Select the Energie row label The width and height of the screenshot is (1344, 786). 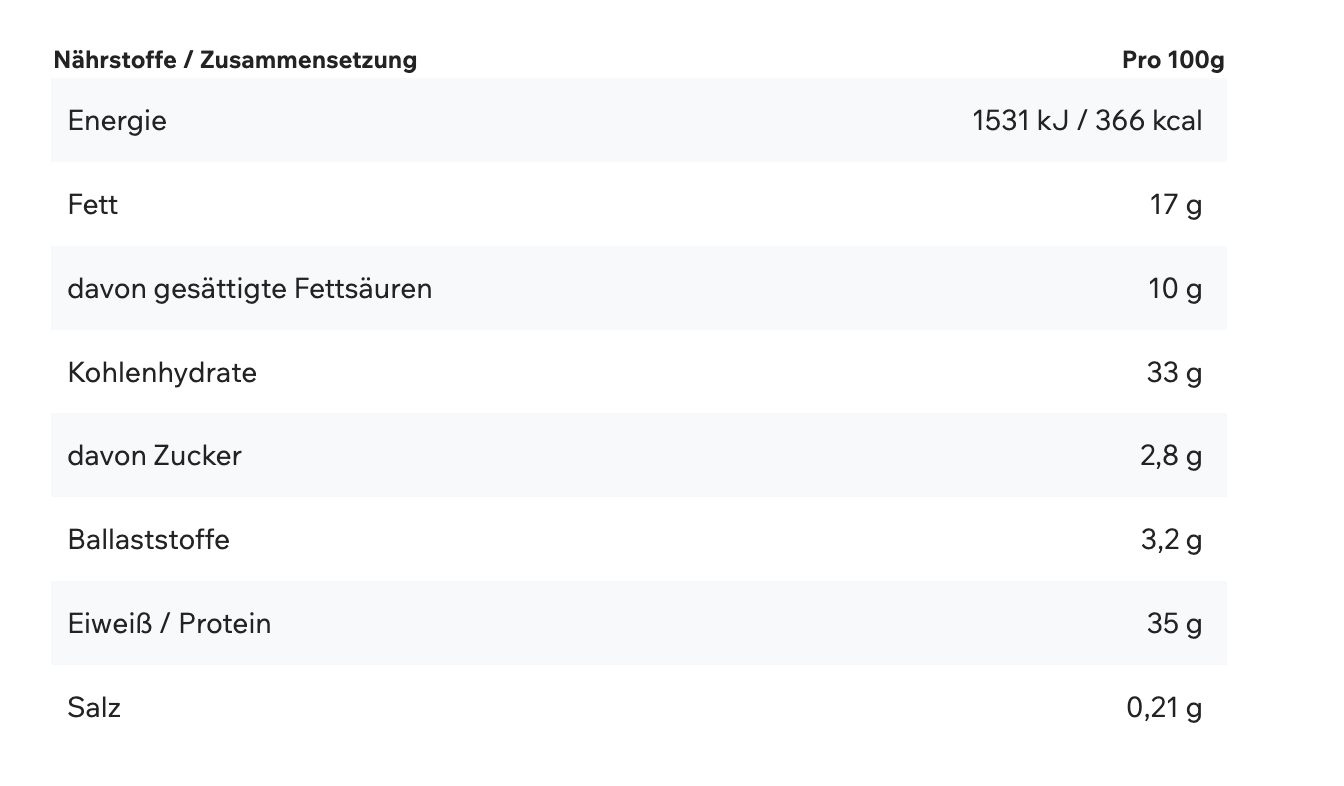[x=117, y=121]
